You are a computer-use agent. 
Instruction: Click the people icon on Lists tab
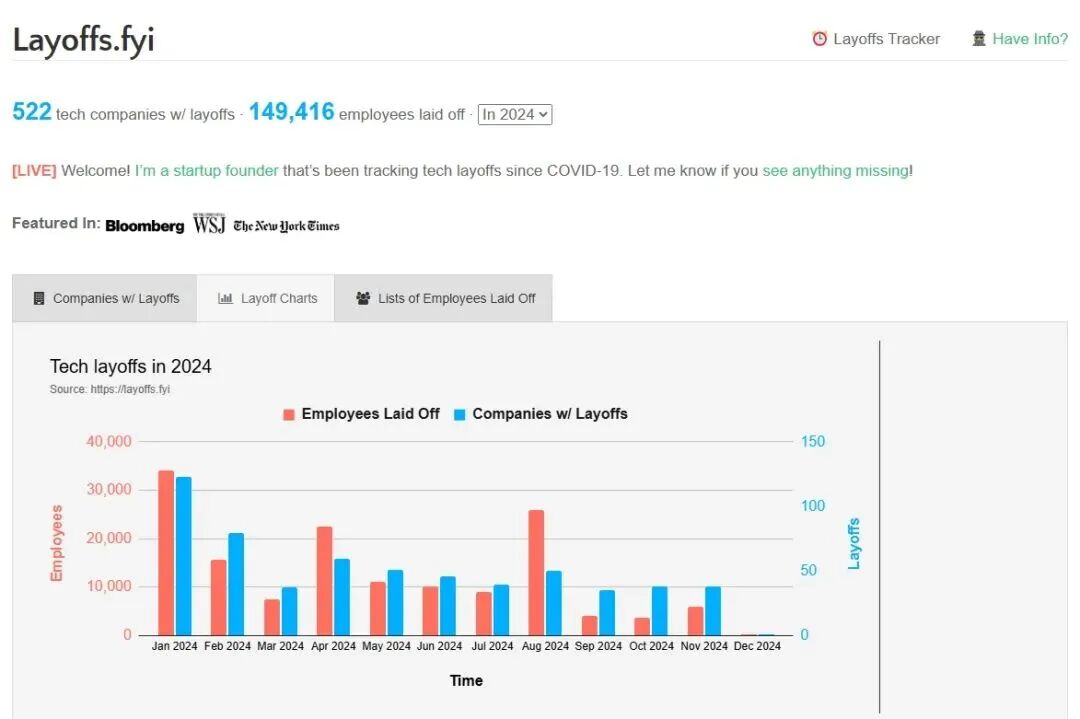pyautogui.click(x=363, y=298)
